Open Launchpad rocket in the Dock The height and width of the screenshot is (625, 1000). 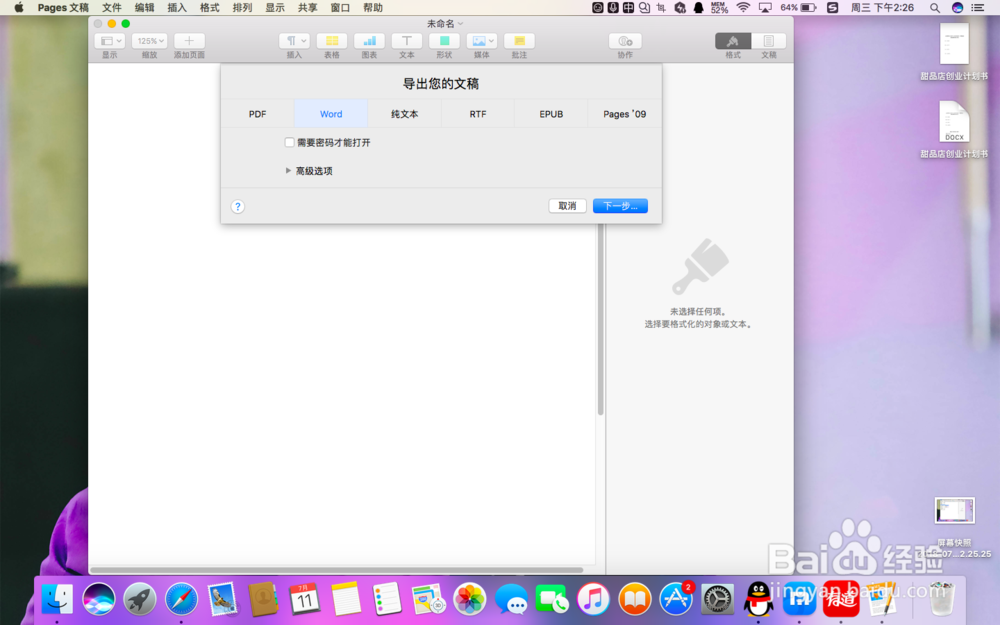pos(140,599)
